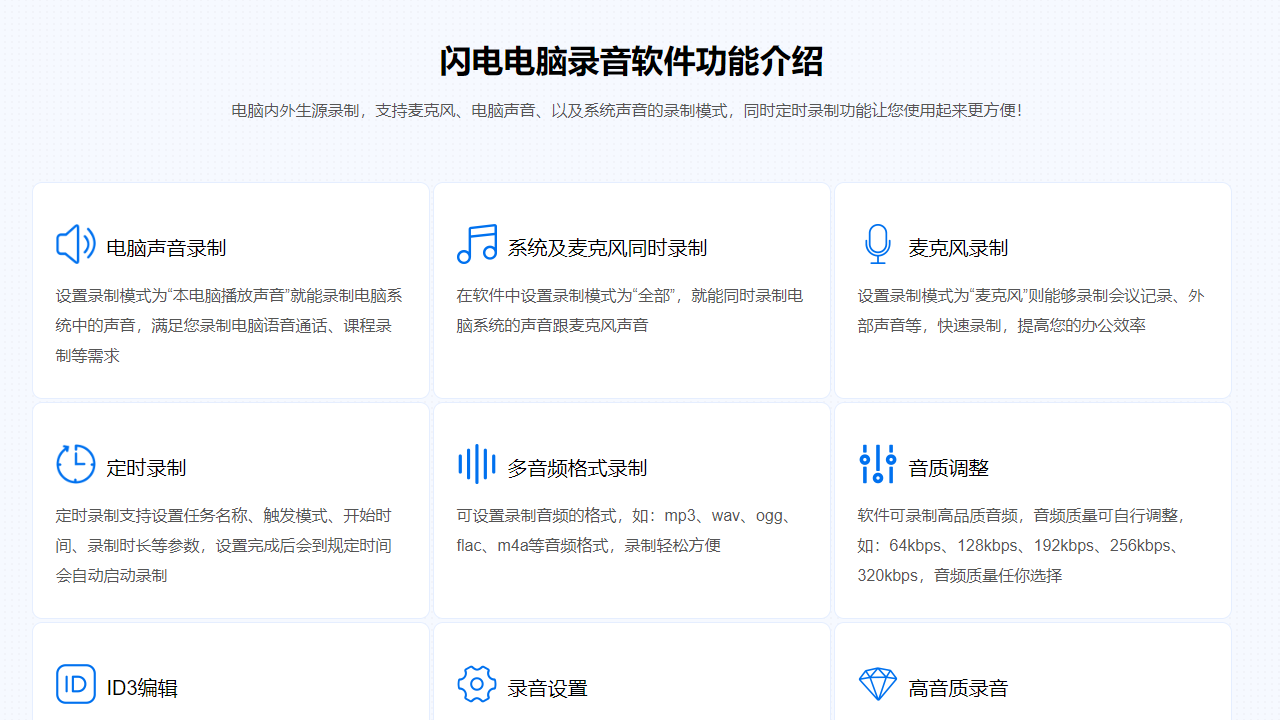Click the equalizer sliders icon for 音质调整
The image size is (1280, 720).
[x=877, y=463]
